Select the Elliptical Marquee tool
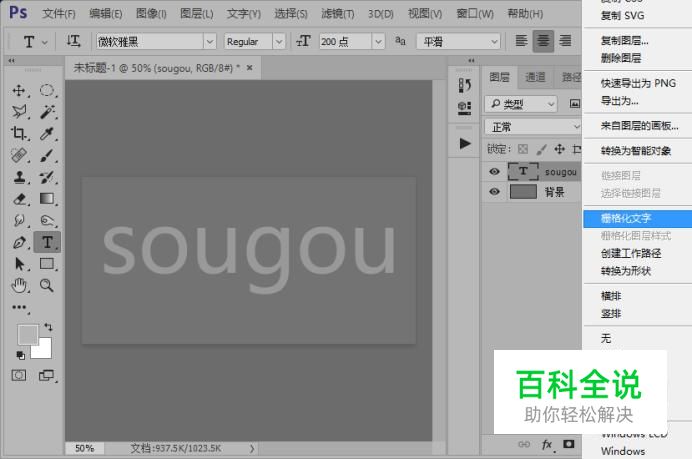The height and width of the screenshot is (459, 692). tap(47, 90)
